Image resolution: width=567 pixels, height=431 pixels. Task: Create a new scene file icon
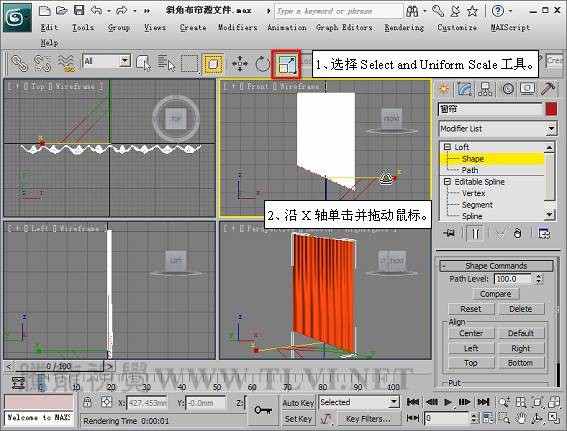(44, 10)
